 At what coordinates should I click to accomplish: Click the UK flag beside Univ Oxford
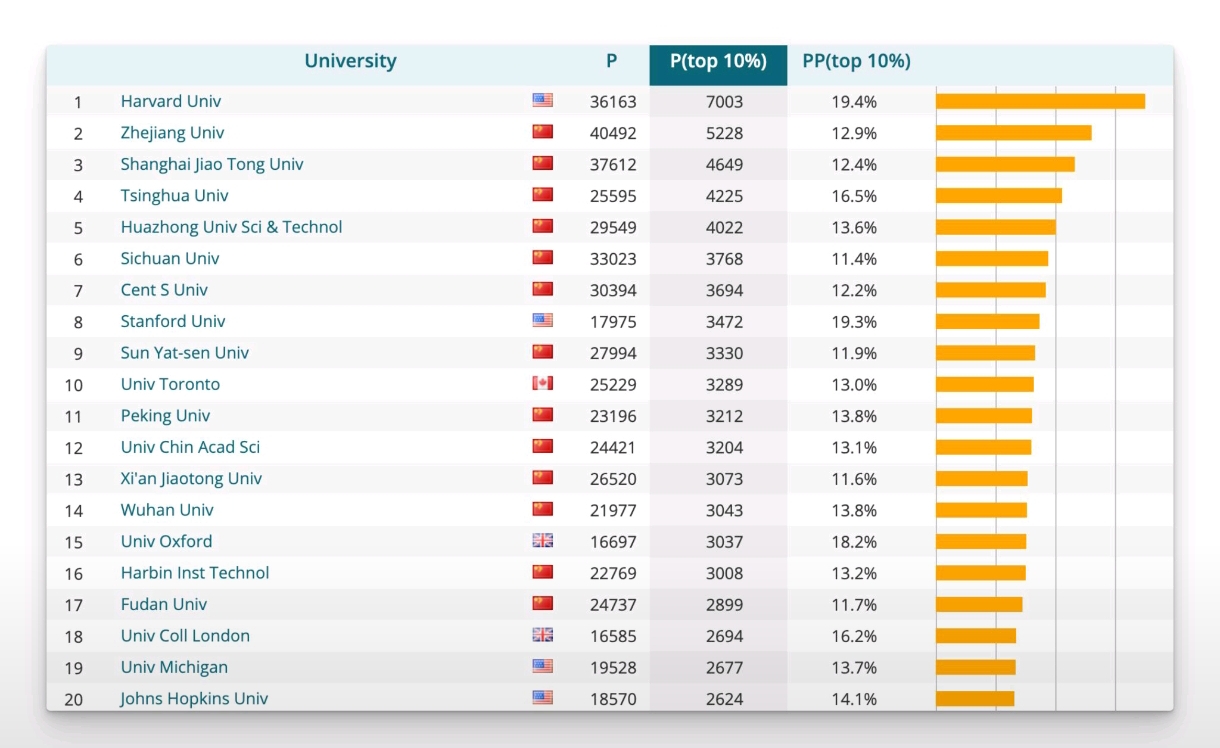click(x=542, y=540)
